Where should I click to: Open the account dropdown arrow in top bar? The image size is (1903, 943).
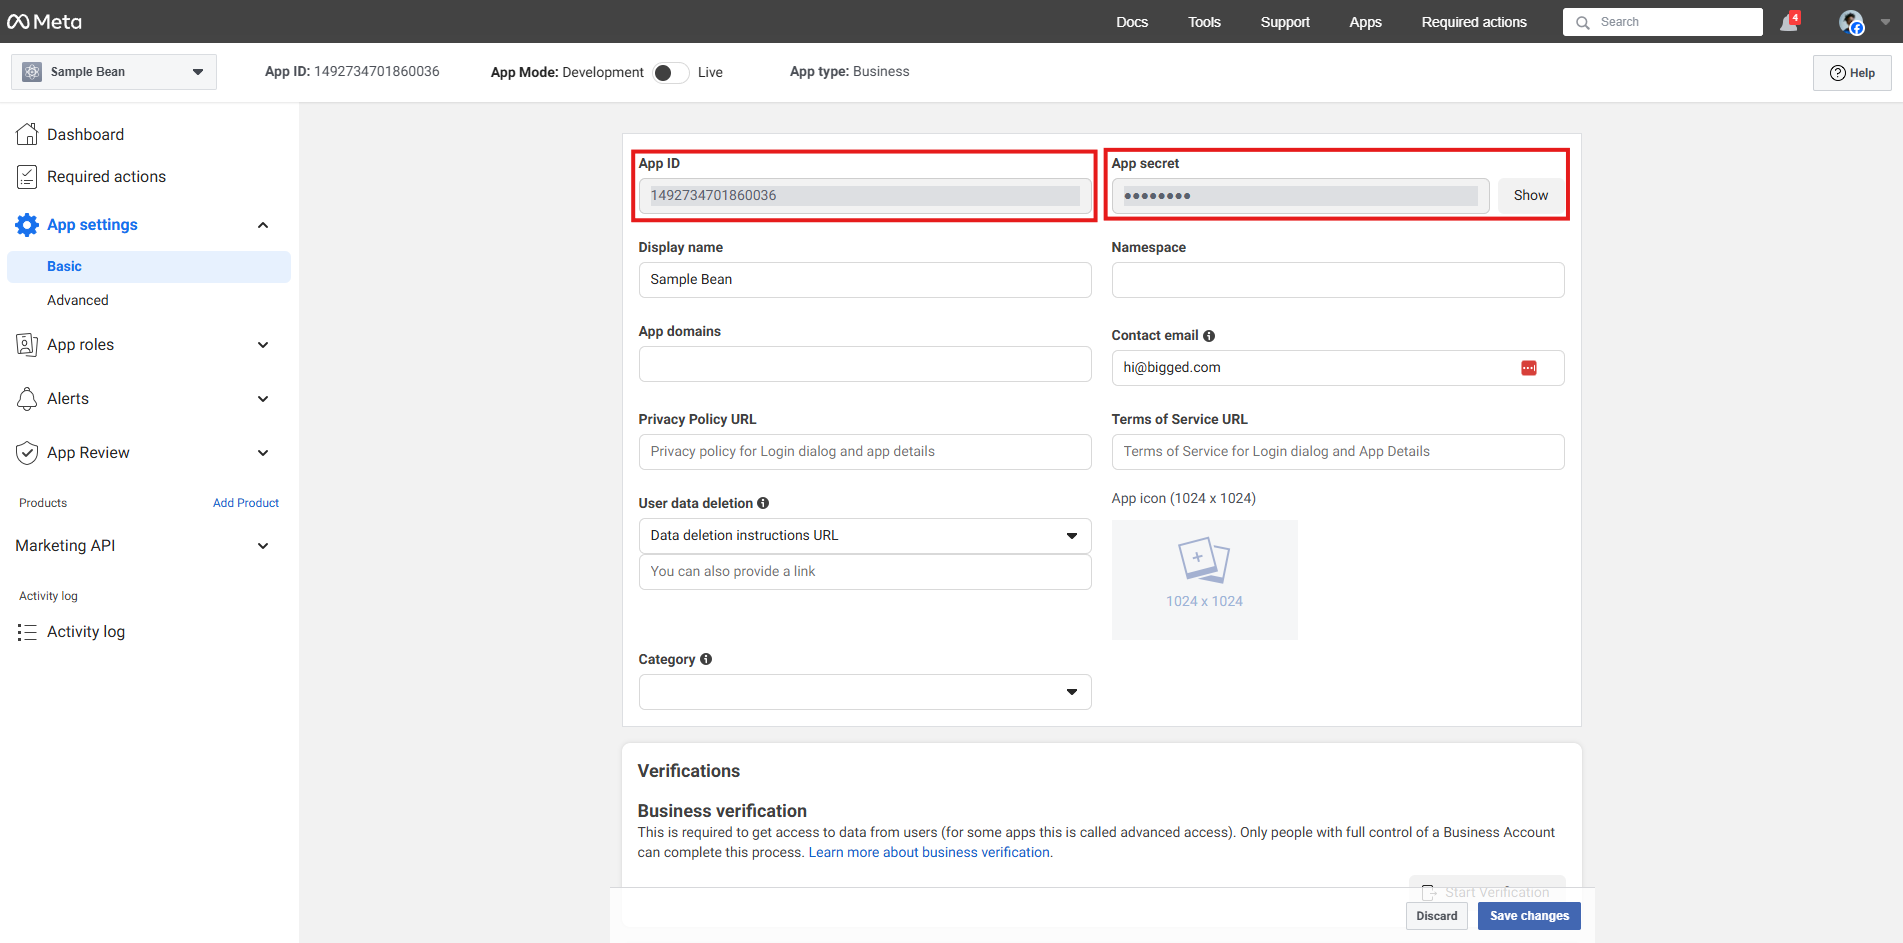pyautogui.click(x=1885, y=22)
